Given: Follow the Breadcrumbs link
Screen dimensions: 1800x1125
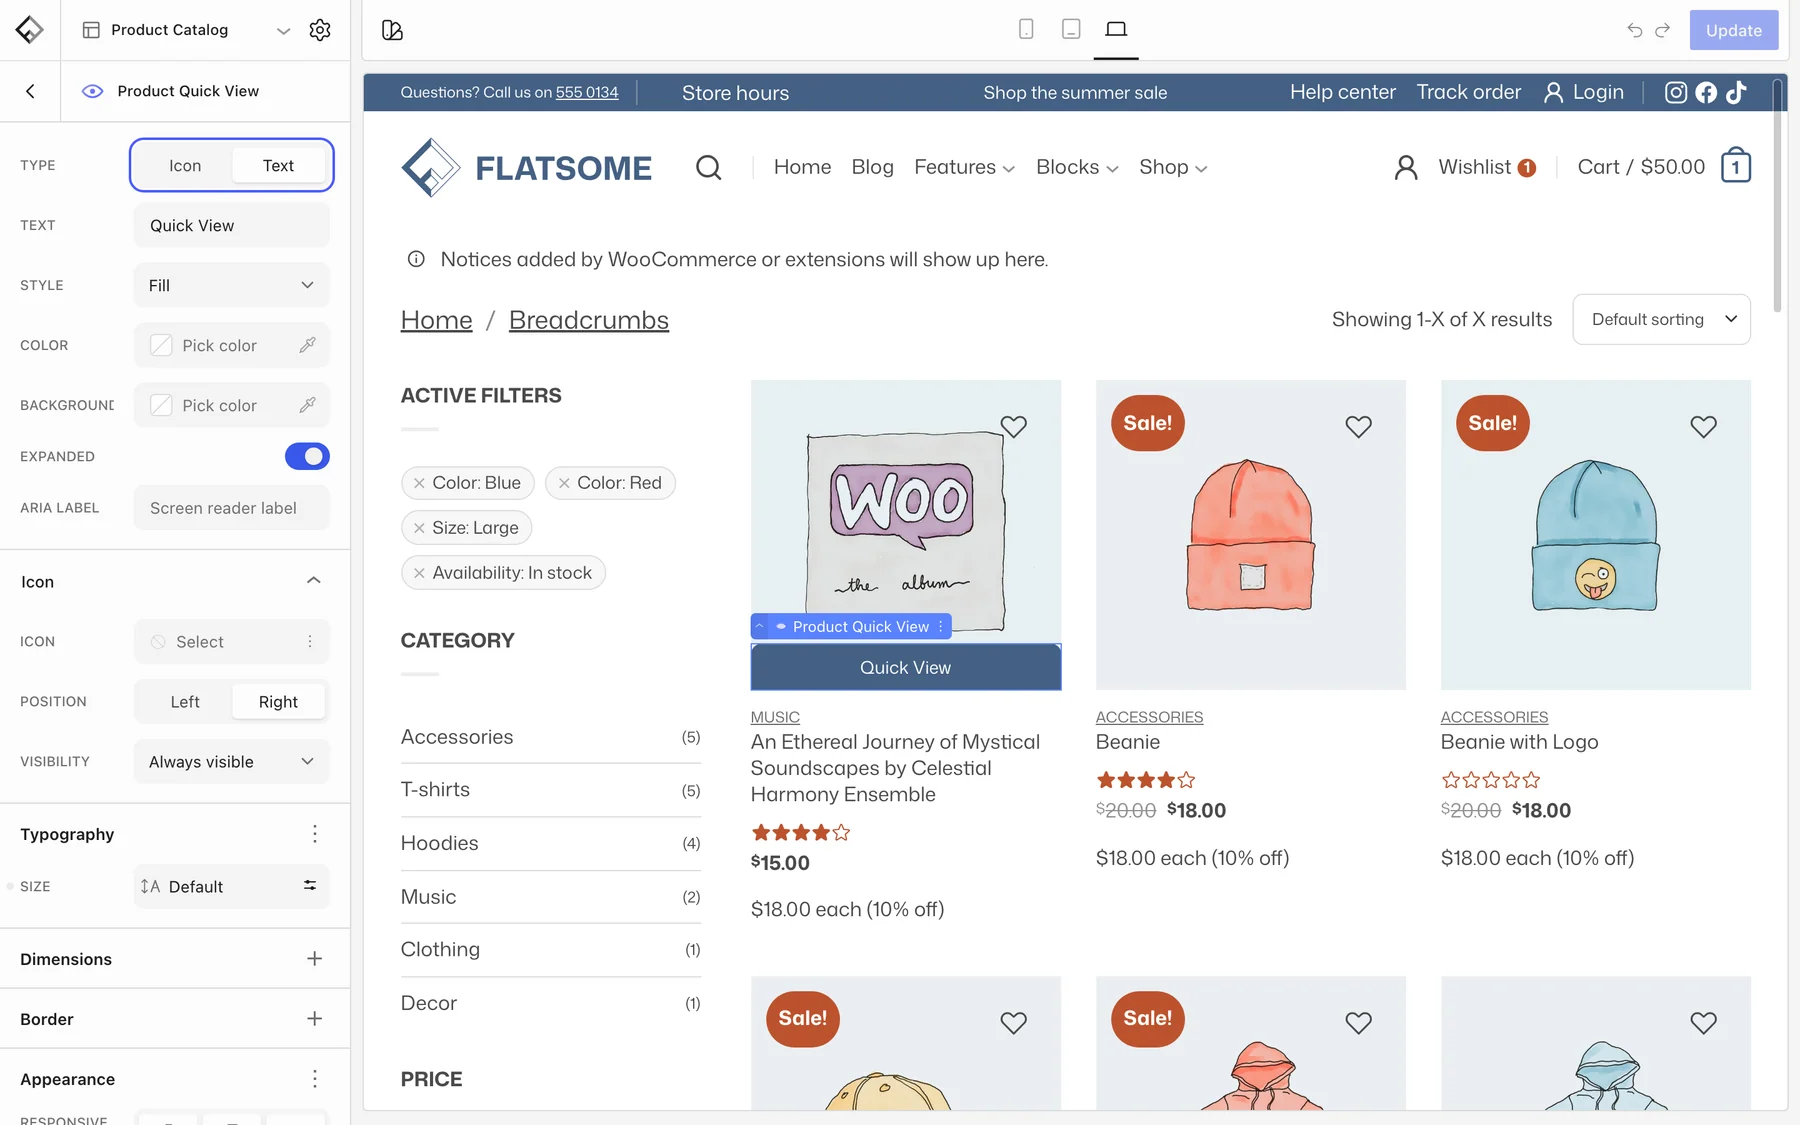Looking at the screenshot, I should [x=588, y=320].
